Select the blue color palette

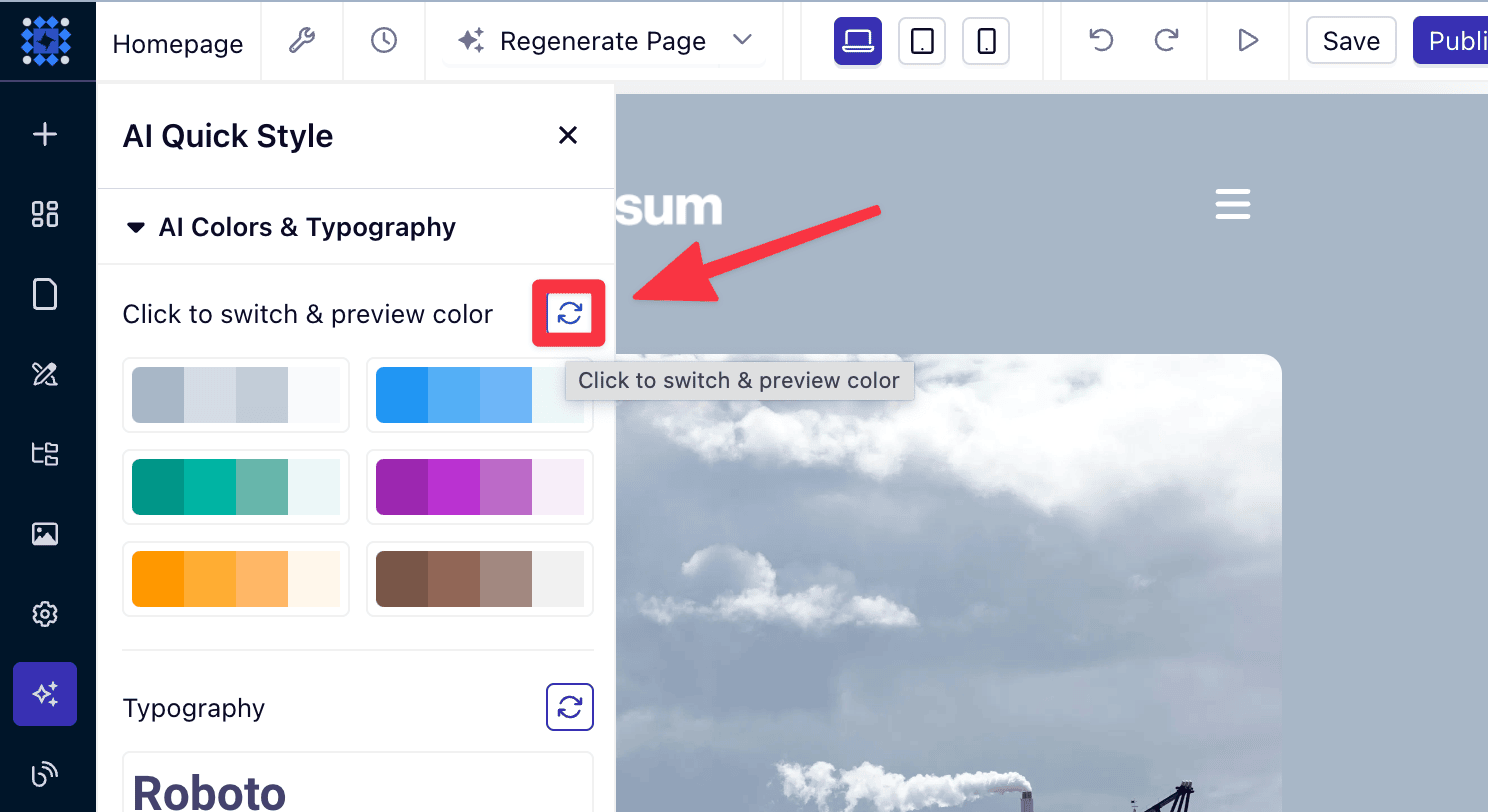pyautogui.click(x=480, y=395)
